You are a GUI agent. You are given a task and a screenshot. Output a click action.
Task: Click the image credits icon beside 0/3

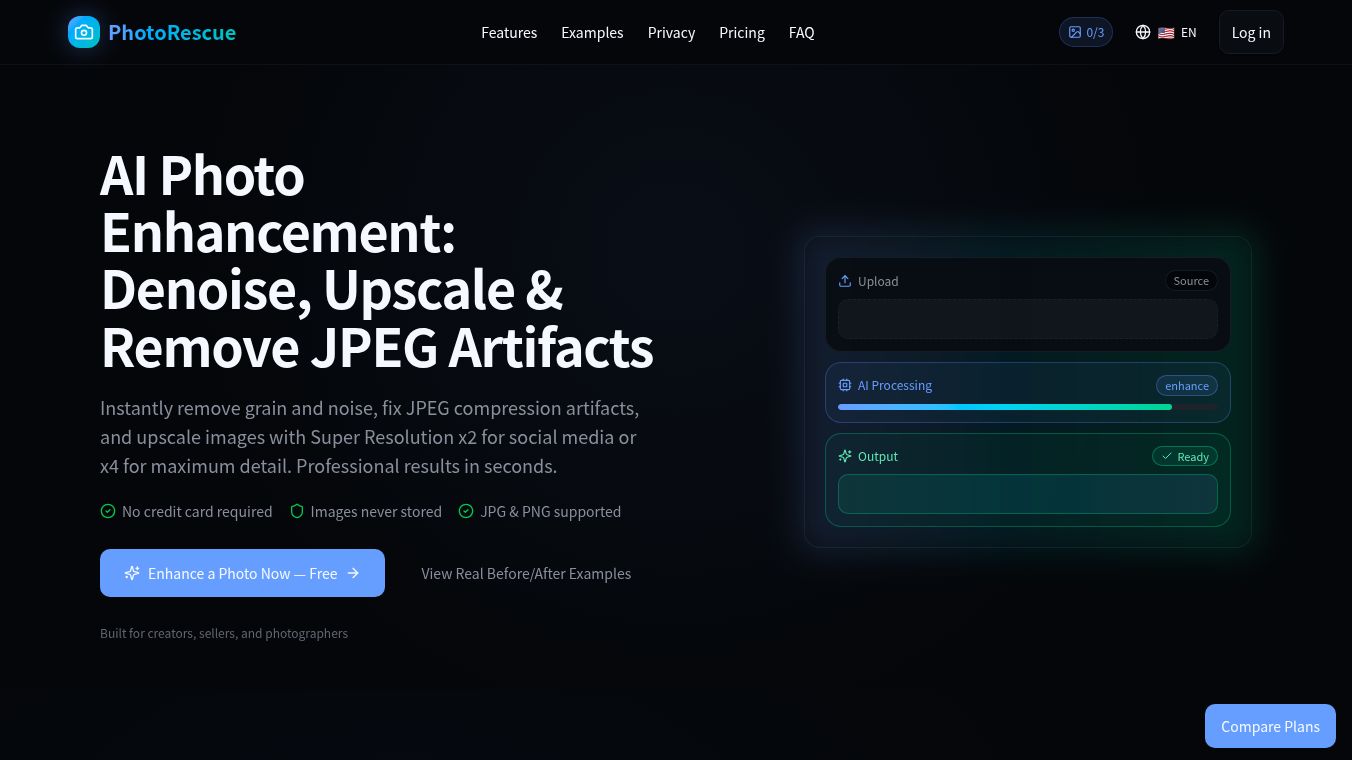tap(1075, 32)
